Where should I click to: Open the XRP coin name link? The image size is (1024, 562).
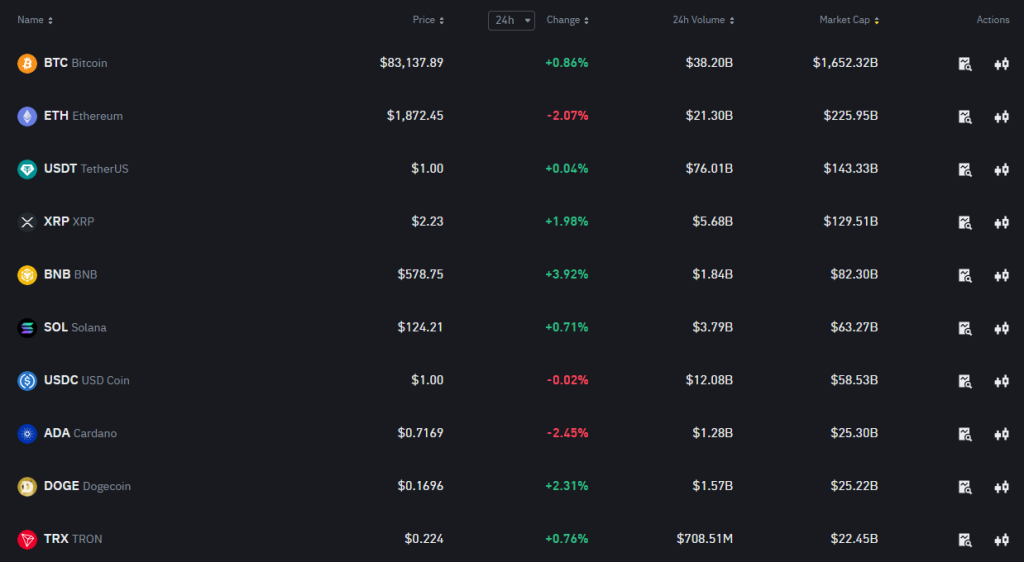(x=69, y=222)
